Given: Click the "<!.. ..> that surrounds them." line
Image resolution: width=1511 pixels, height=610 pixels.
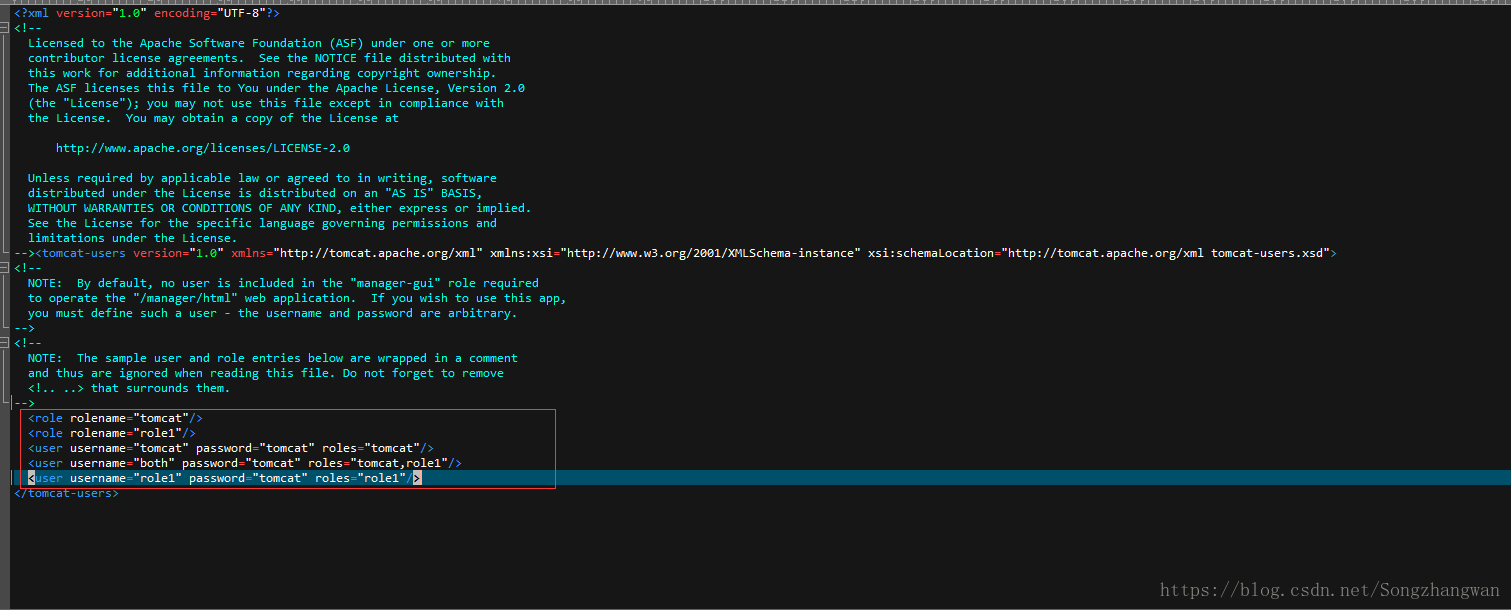Looking at the screenshot, I should coord(129,388).
